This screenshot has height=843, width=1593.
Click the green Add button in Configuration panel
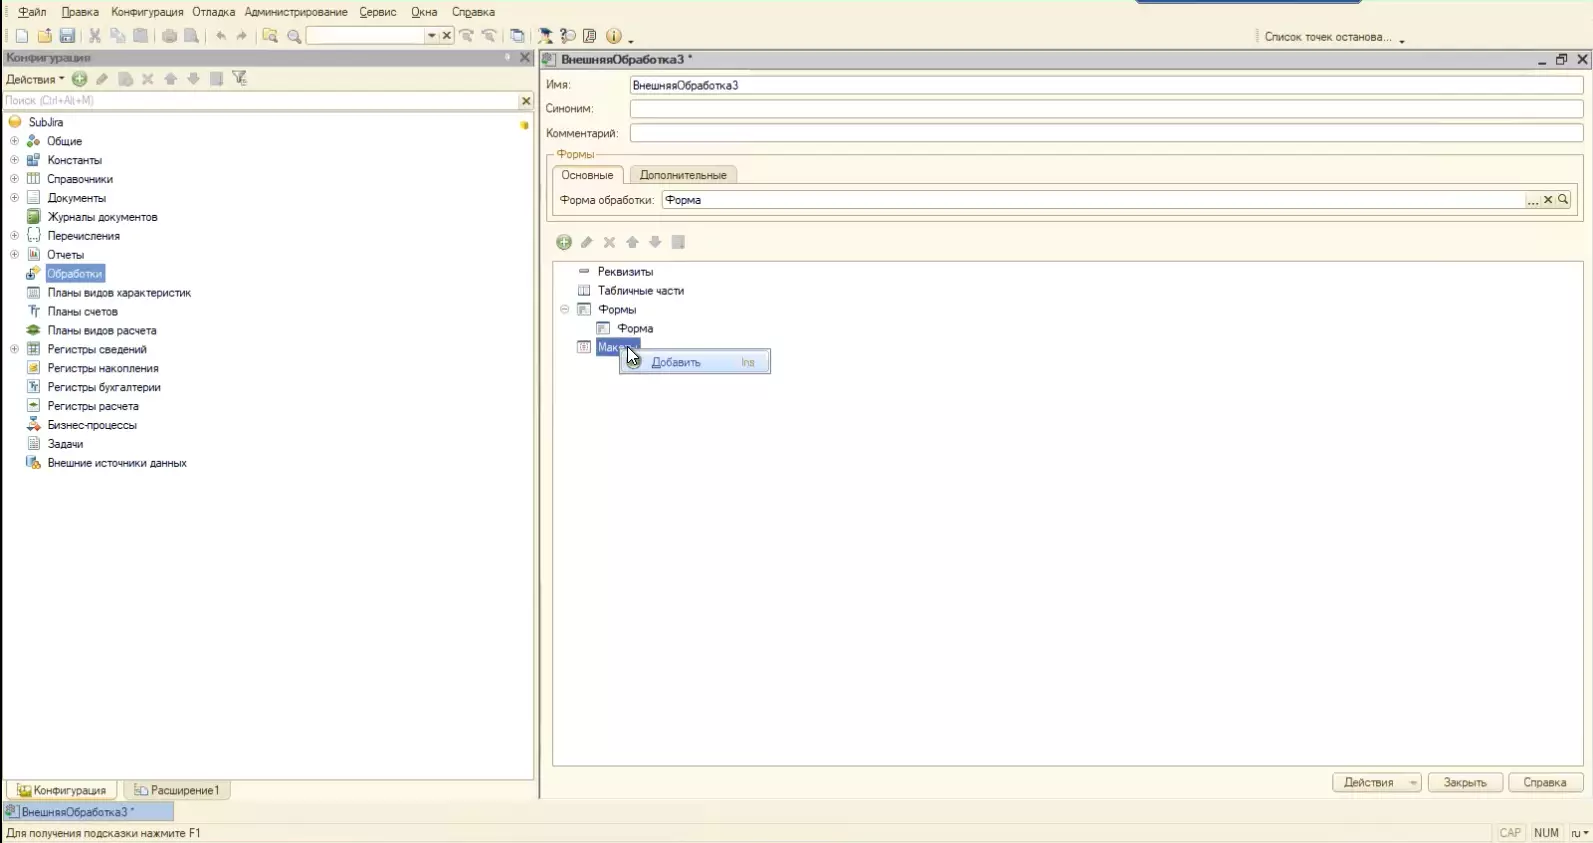pyautogui.click(x=79, y=79)
